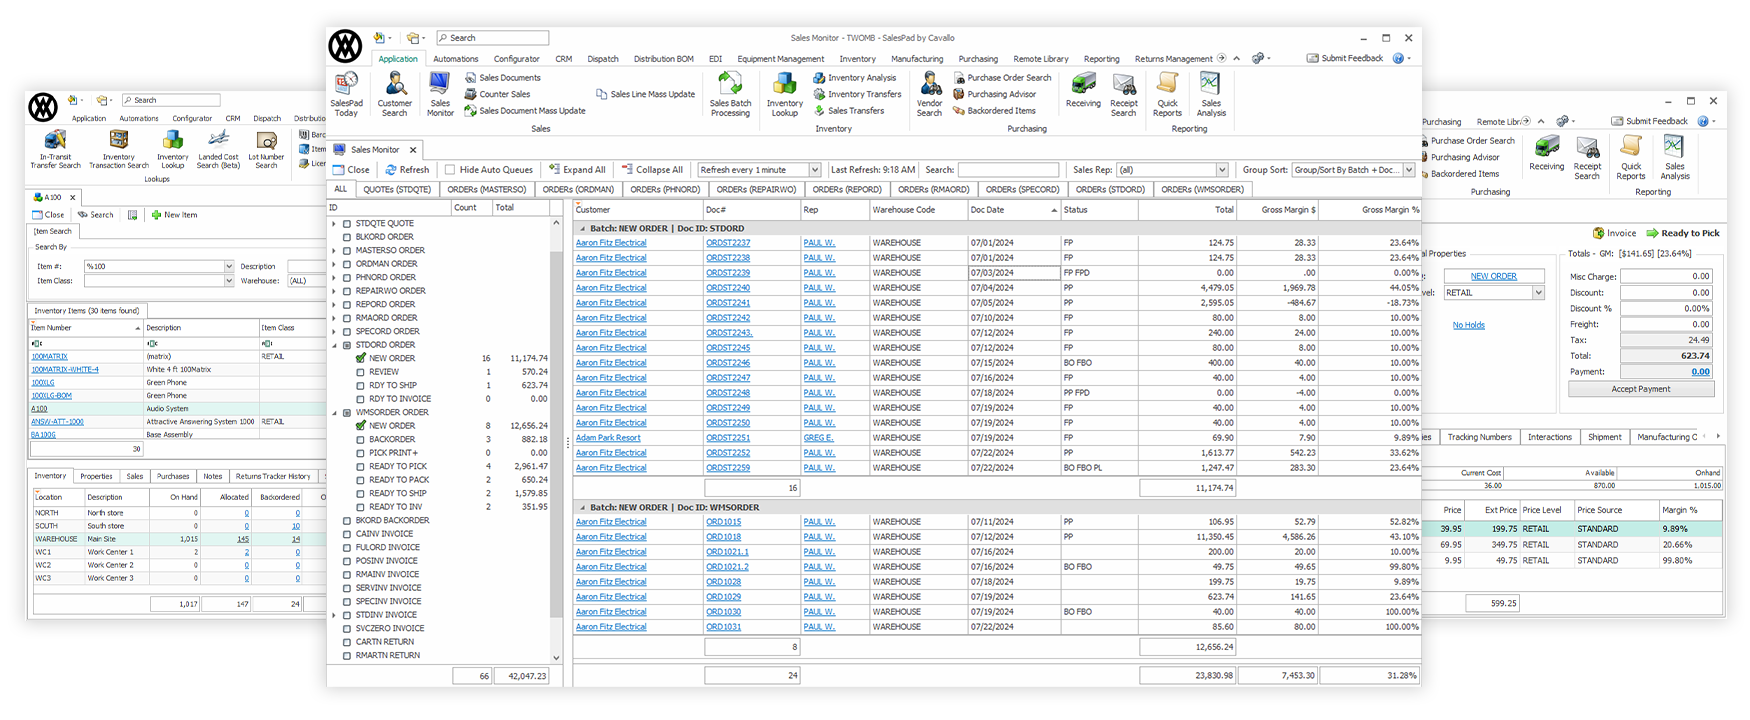Open Sales Analysis in the main ribbon
Viewport: 1750px width, 720px height.
pos(1211,94)
